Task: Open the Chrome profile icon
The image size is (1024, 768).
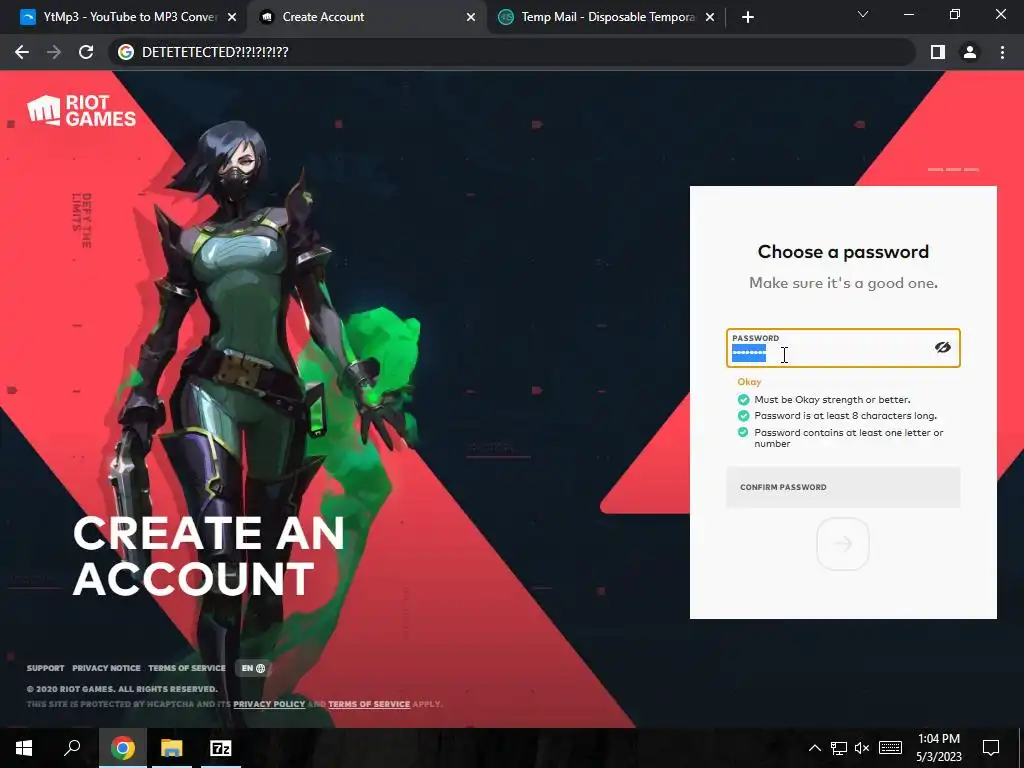Action: tap(970, 52)
